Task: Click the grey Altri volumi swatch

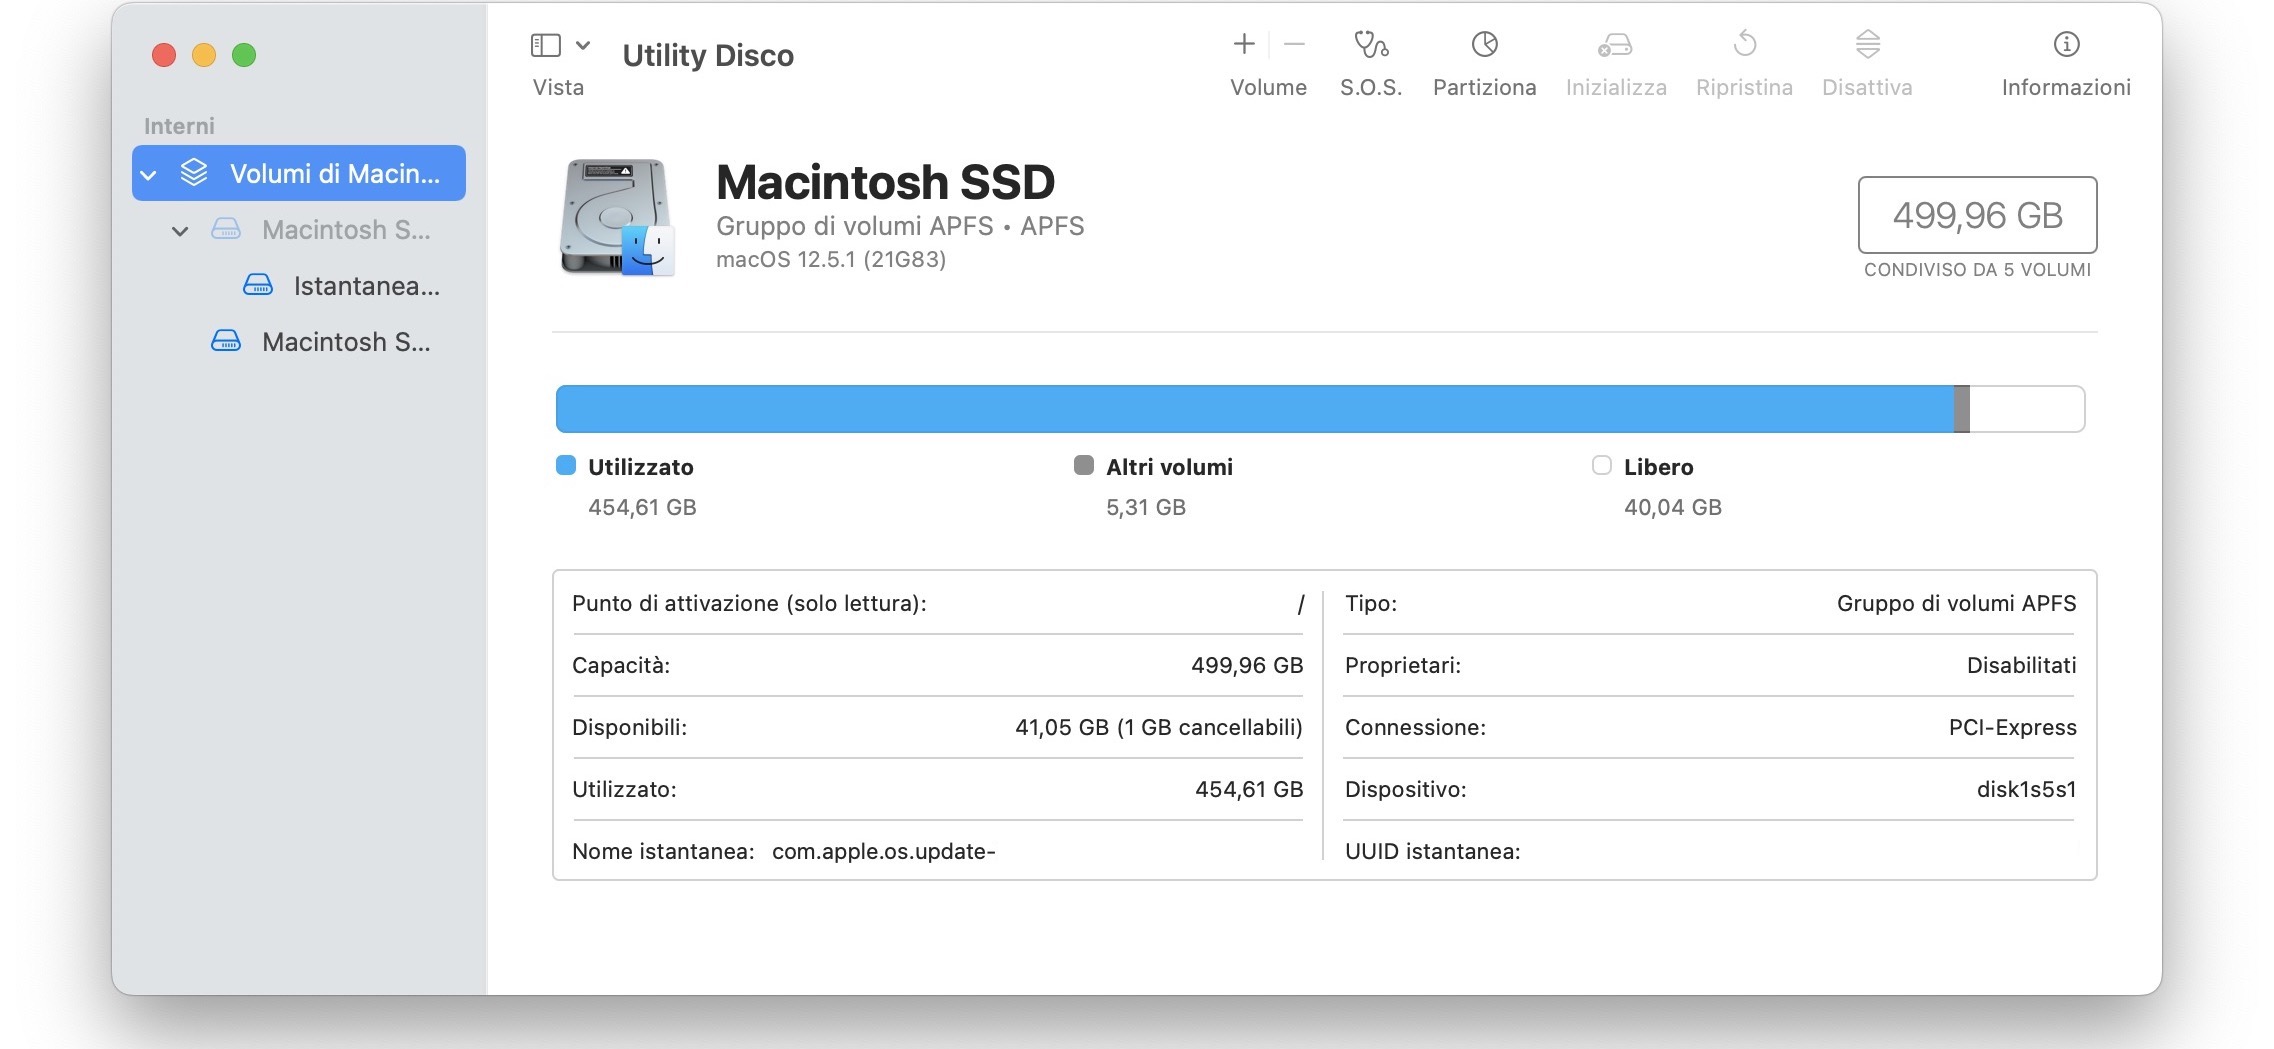Action: tap(1083, 465)
